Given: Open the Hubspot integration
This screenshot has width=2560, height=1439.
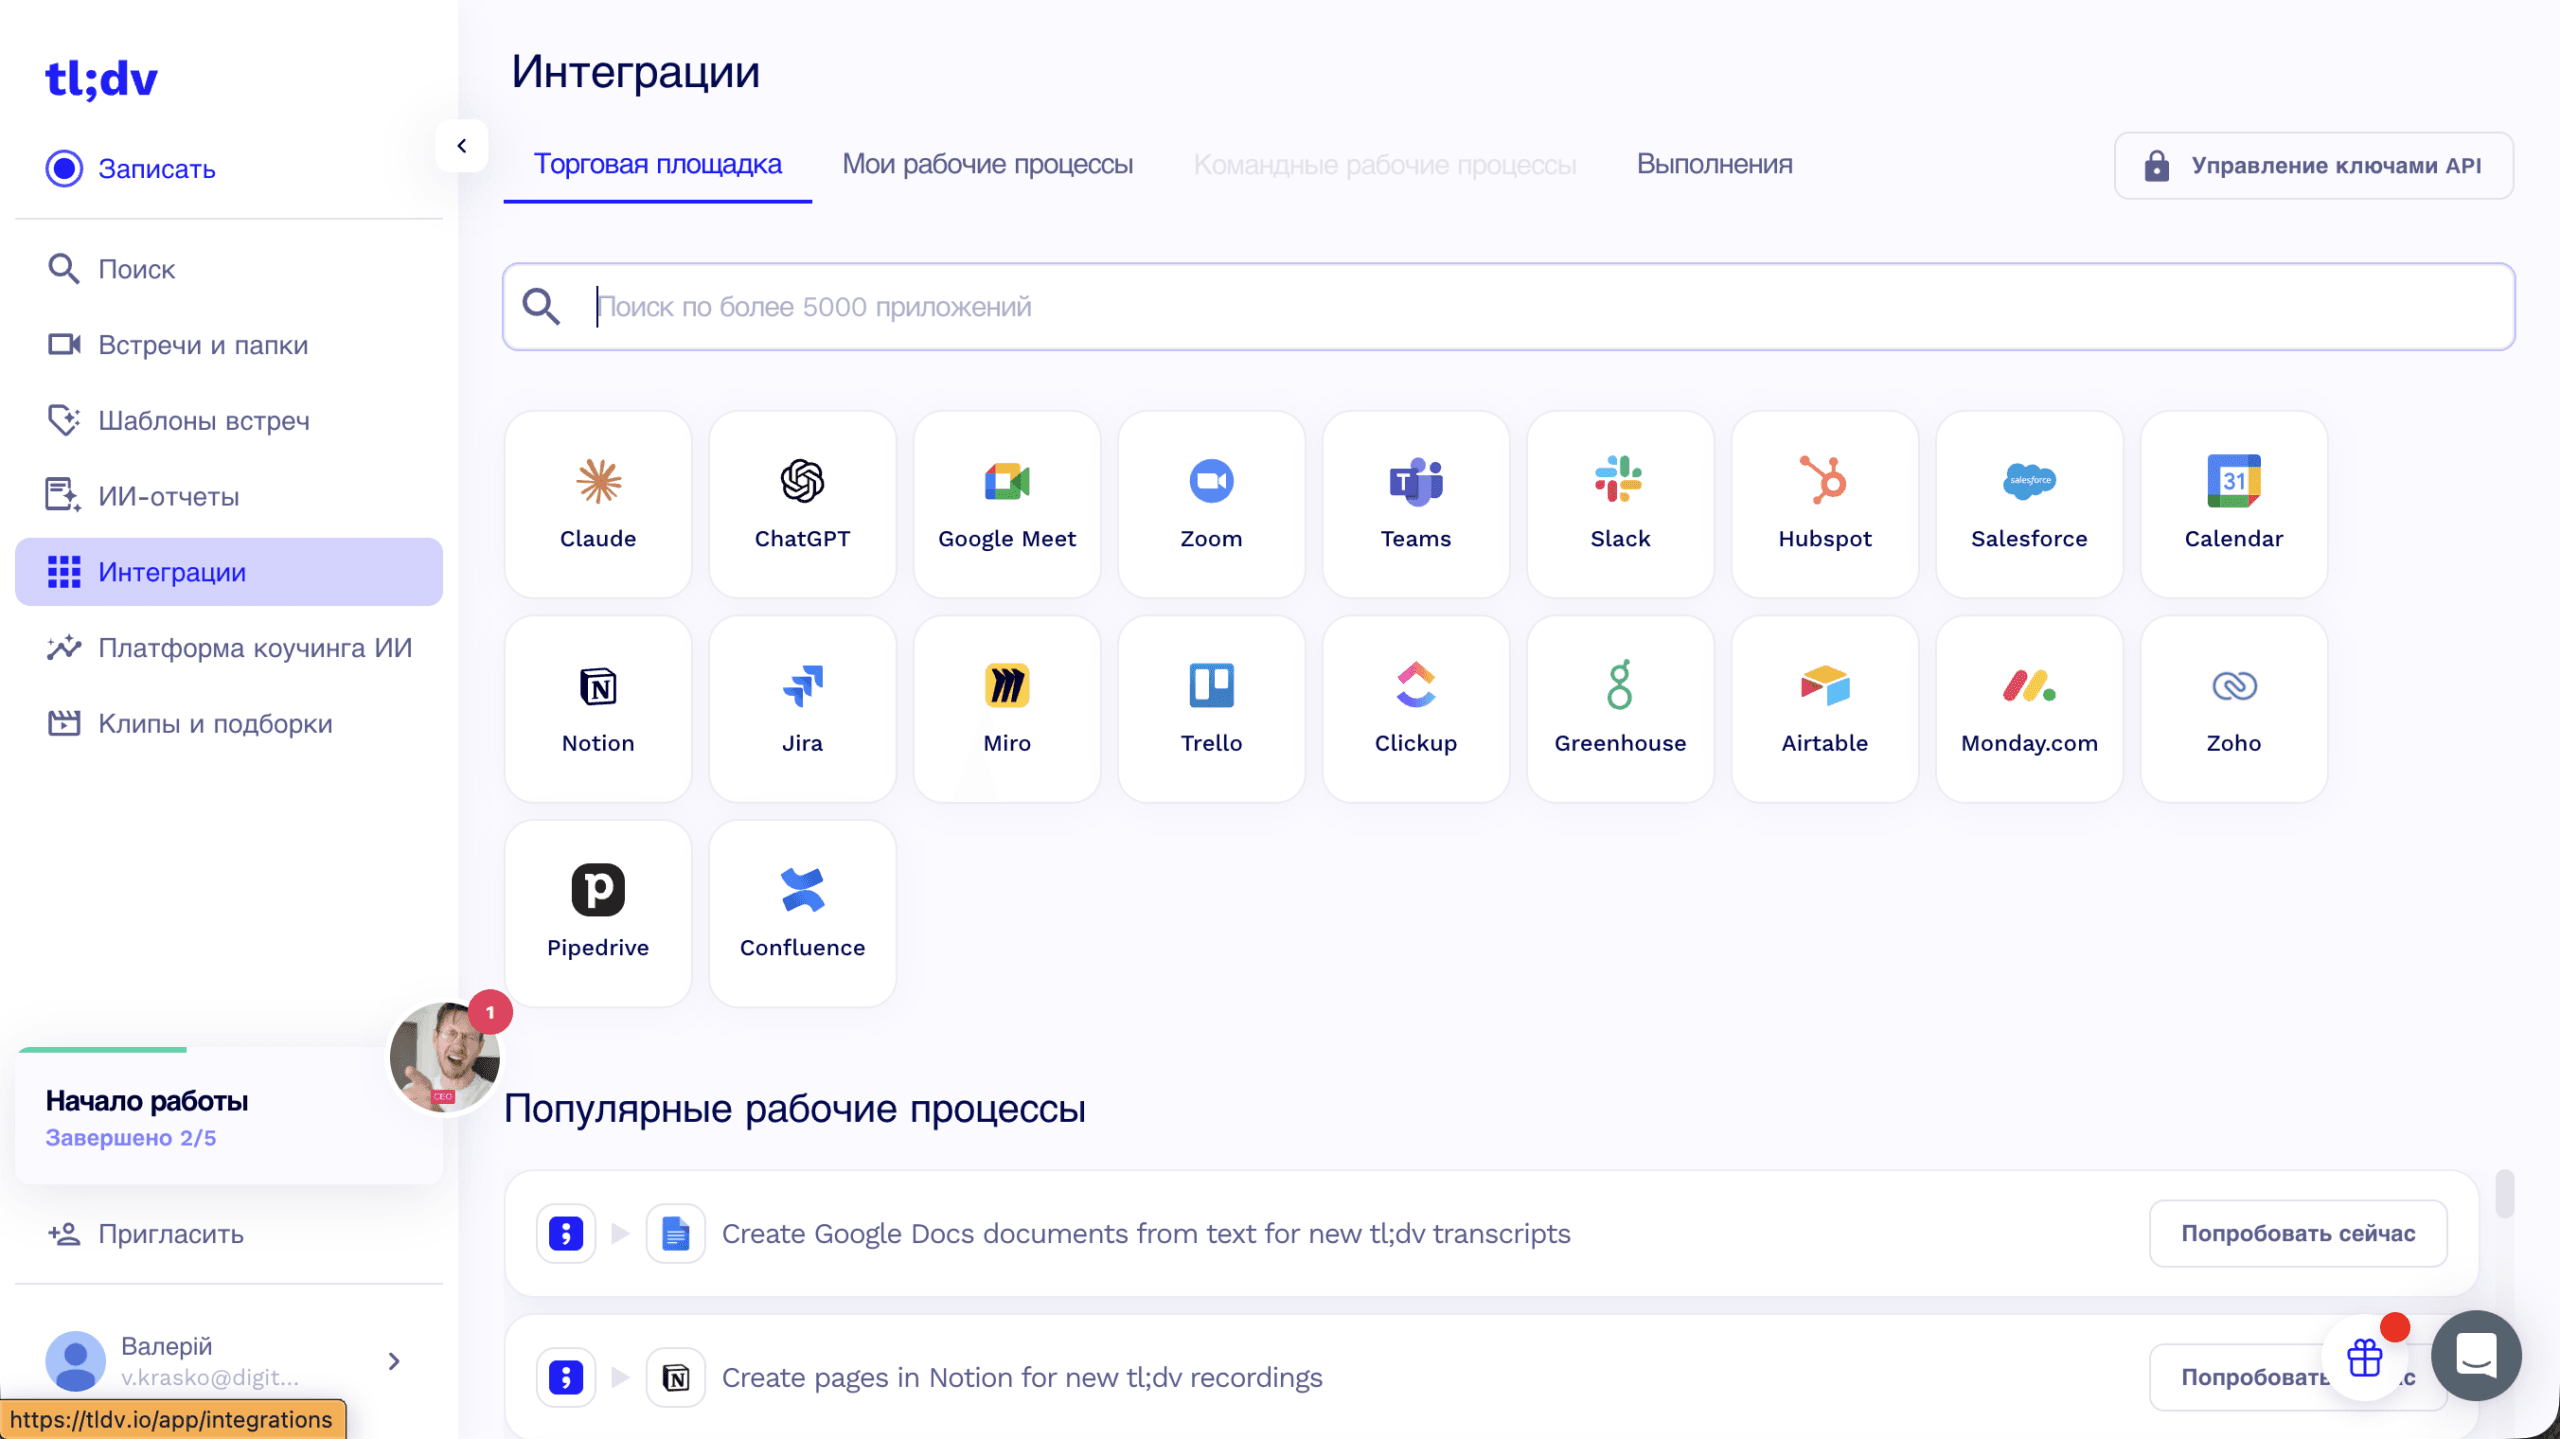Looking at the screenshot, I should pos(1825,505).
